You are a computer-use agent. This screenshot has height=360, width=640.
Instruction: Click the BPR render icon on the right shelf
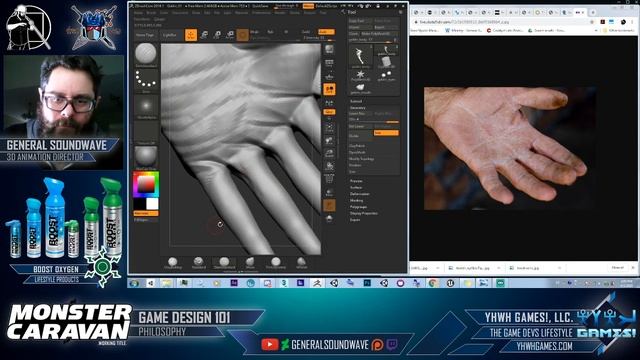point(329,50)
